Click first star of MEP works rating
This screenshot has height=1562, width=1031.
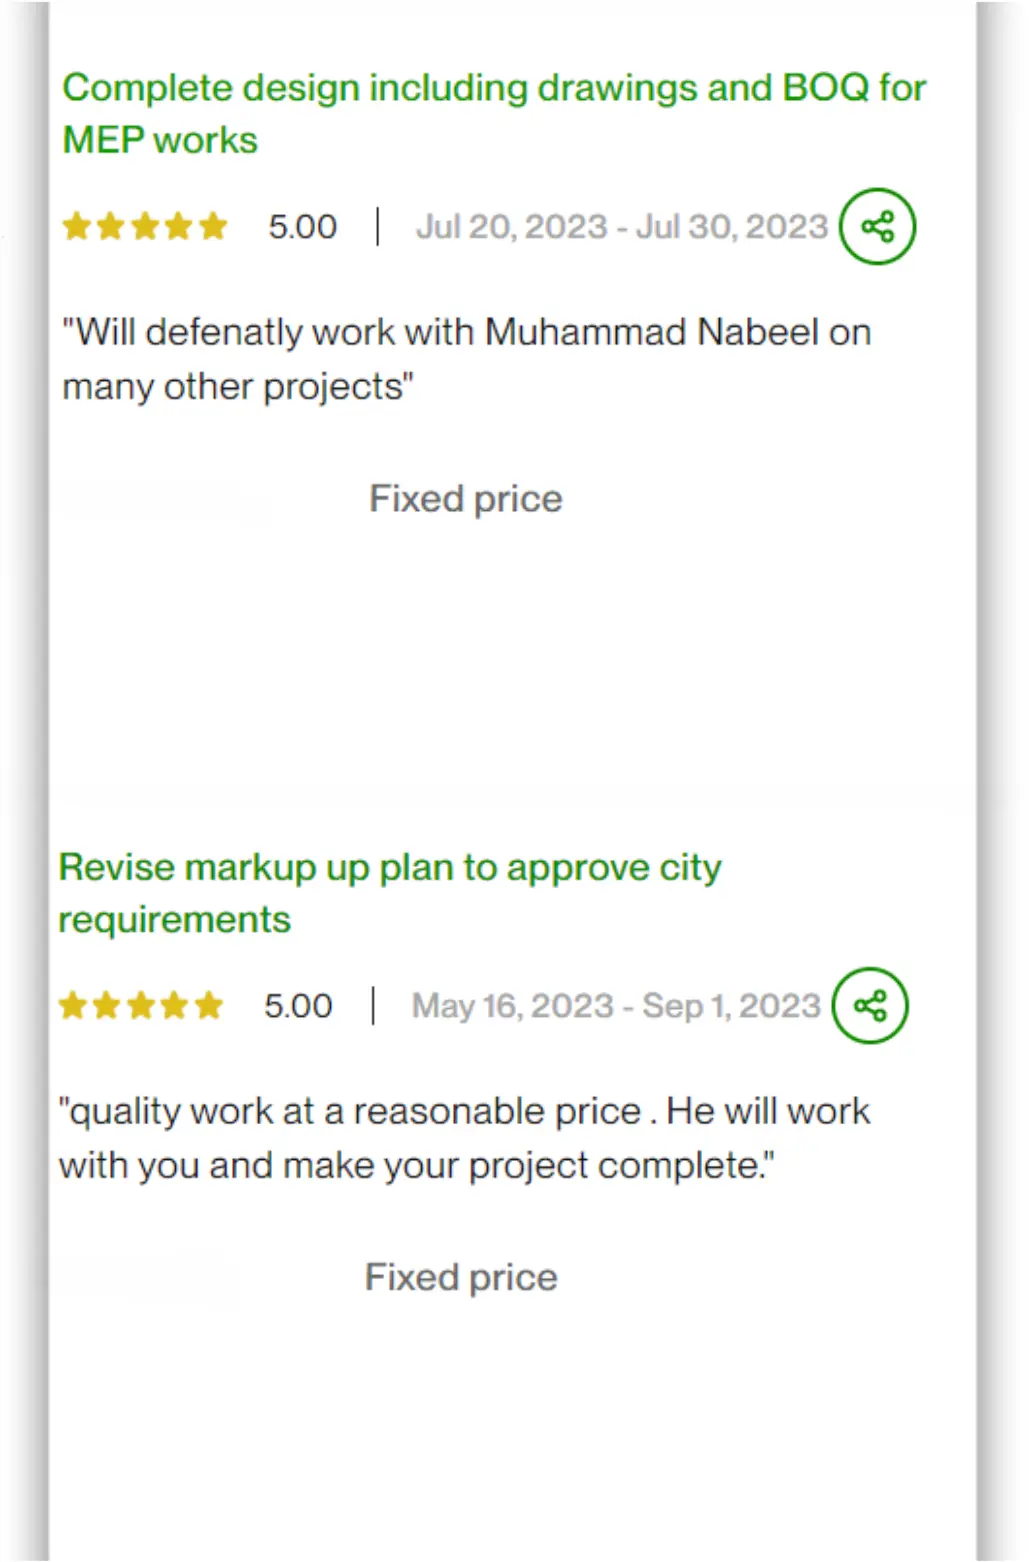(77, 226)
